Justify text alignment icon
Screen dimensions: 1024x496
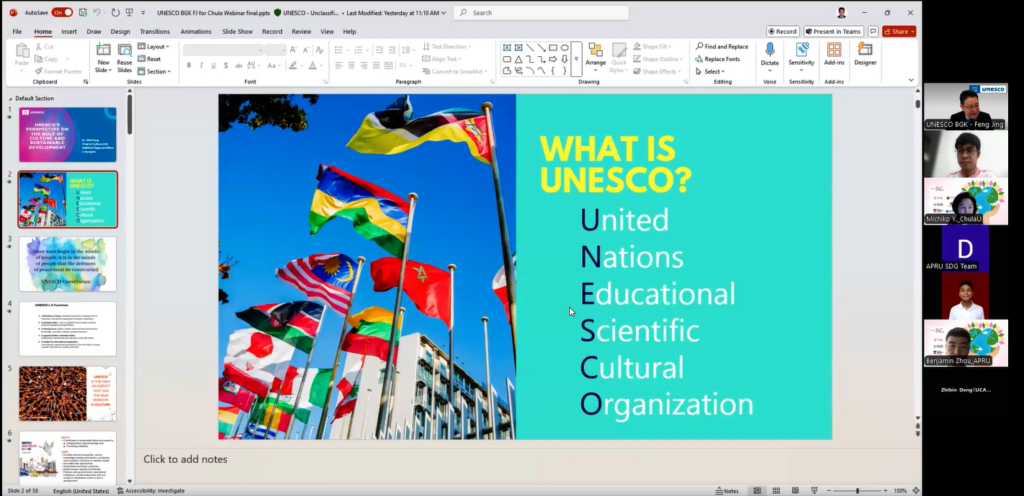tap(377, 65)
